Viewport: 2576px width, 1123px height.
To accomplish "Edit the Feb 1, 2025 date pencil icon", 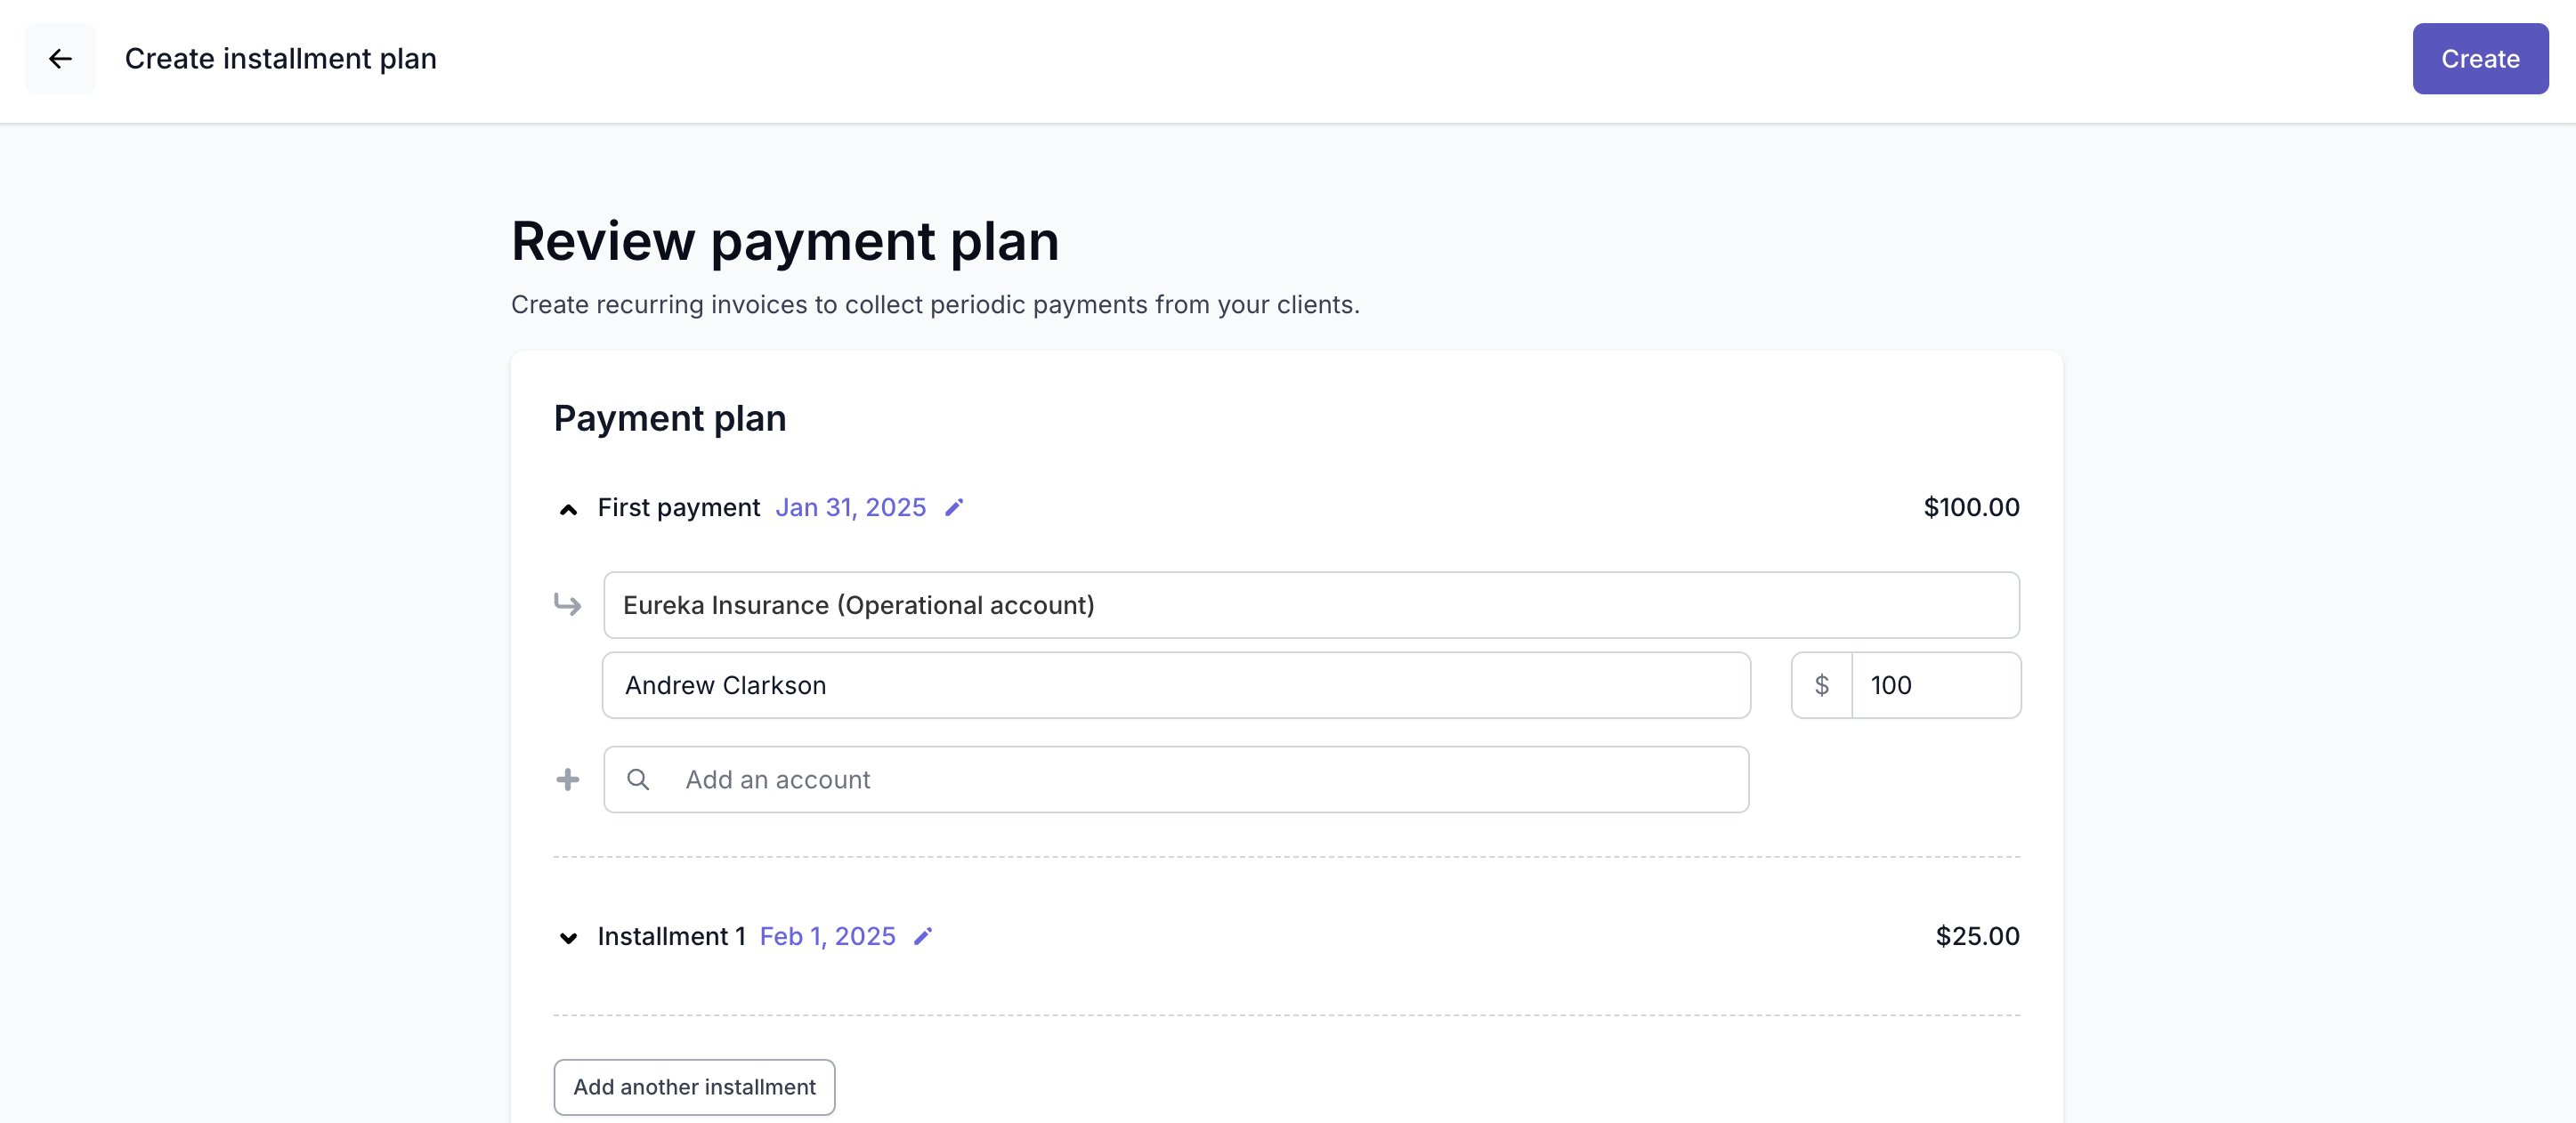I will coord(923,937).
